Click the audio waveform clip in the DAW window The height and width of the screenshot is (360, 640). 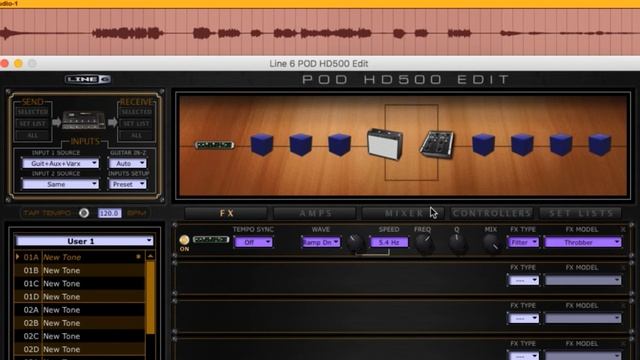(320, 32)
